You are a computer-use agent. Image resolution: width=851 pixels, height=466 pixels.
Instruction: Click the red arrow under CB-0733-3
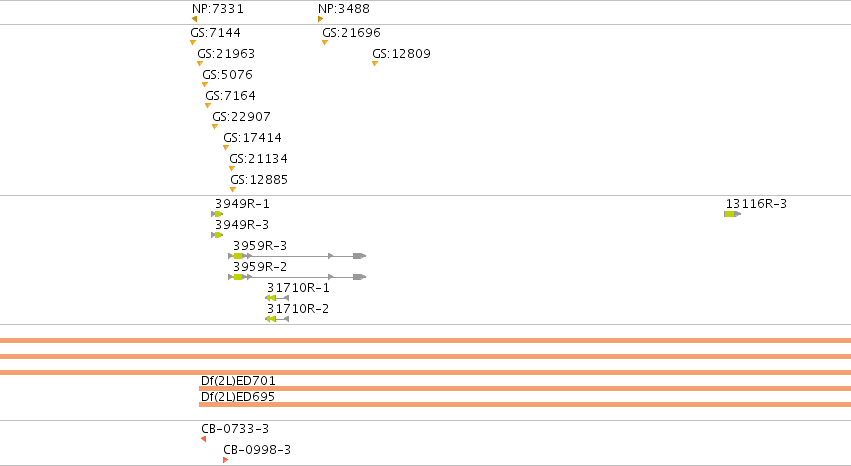[204, 439]
